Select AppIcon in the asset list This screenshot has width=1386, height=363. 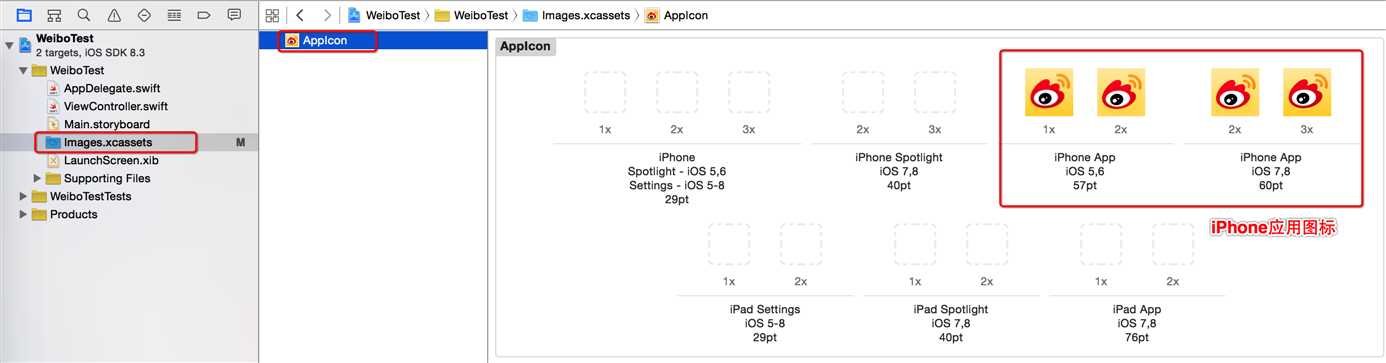pos(327,41)
